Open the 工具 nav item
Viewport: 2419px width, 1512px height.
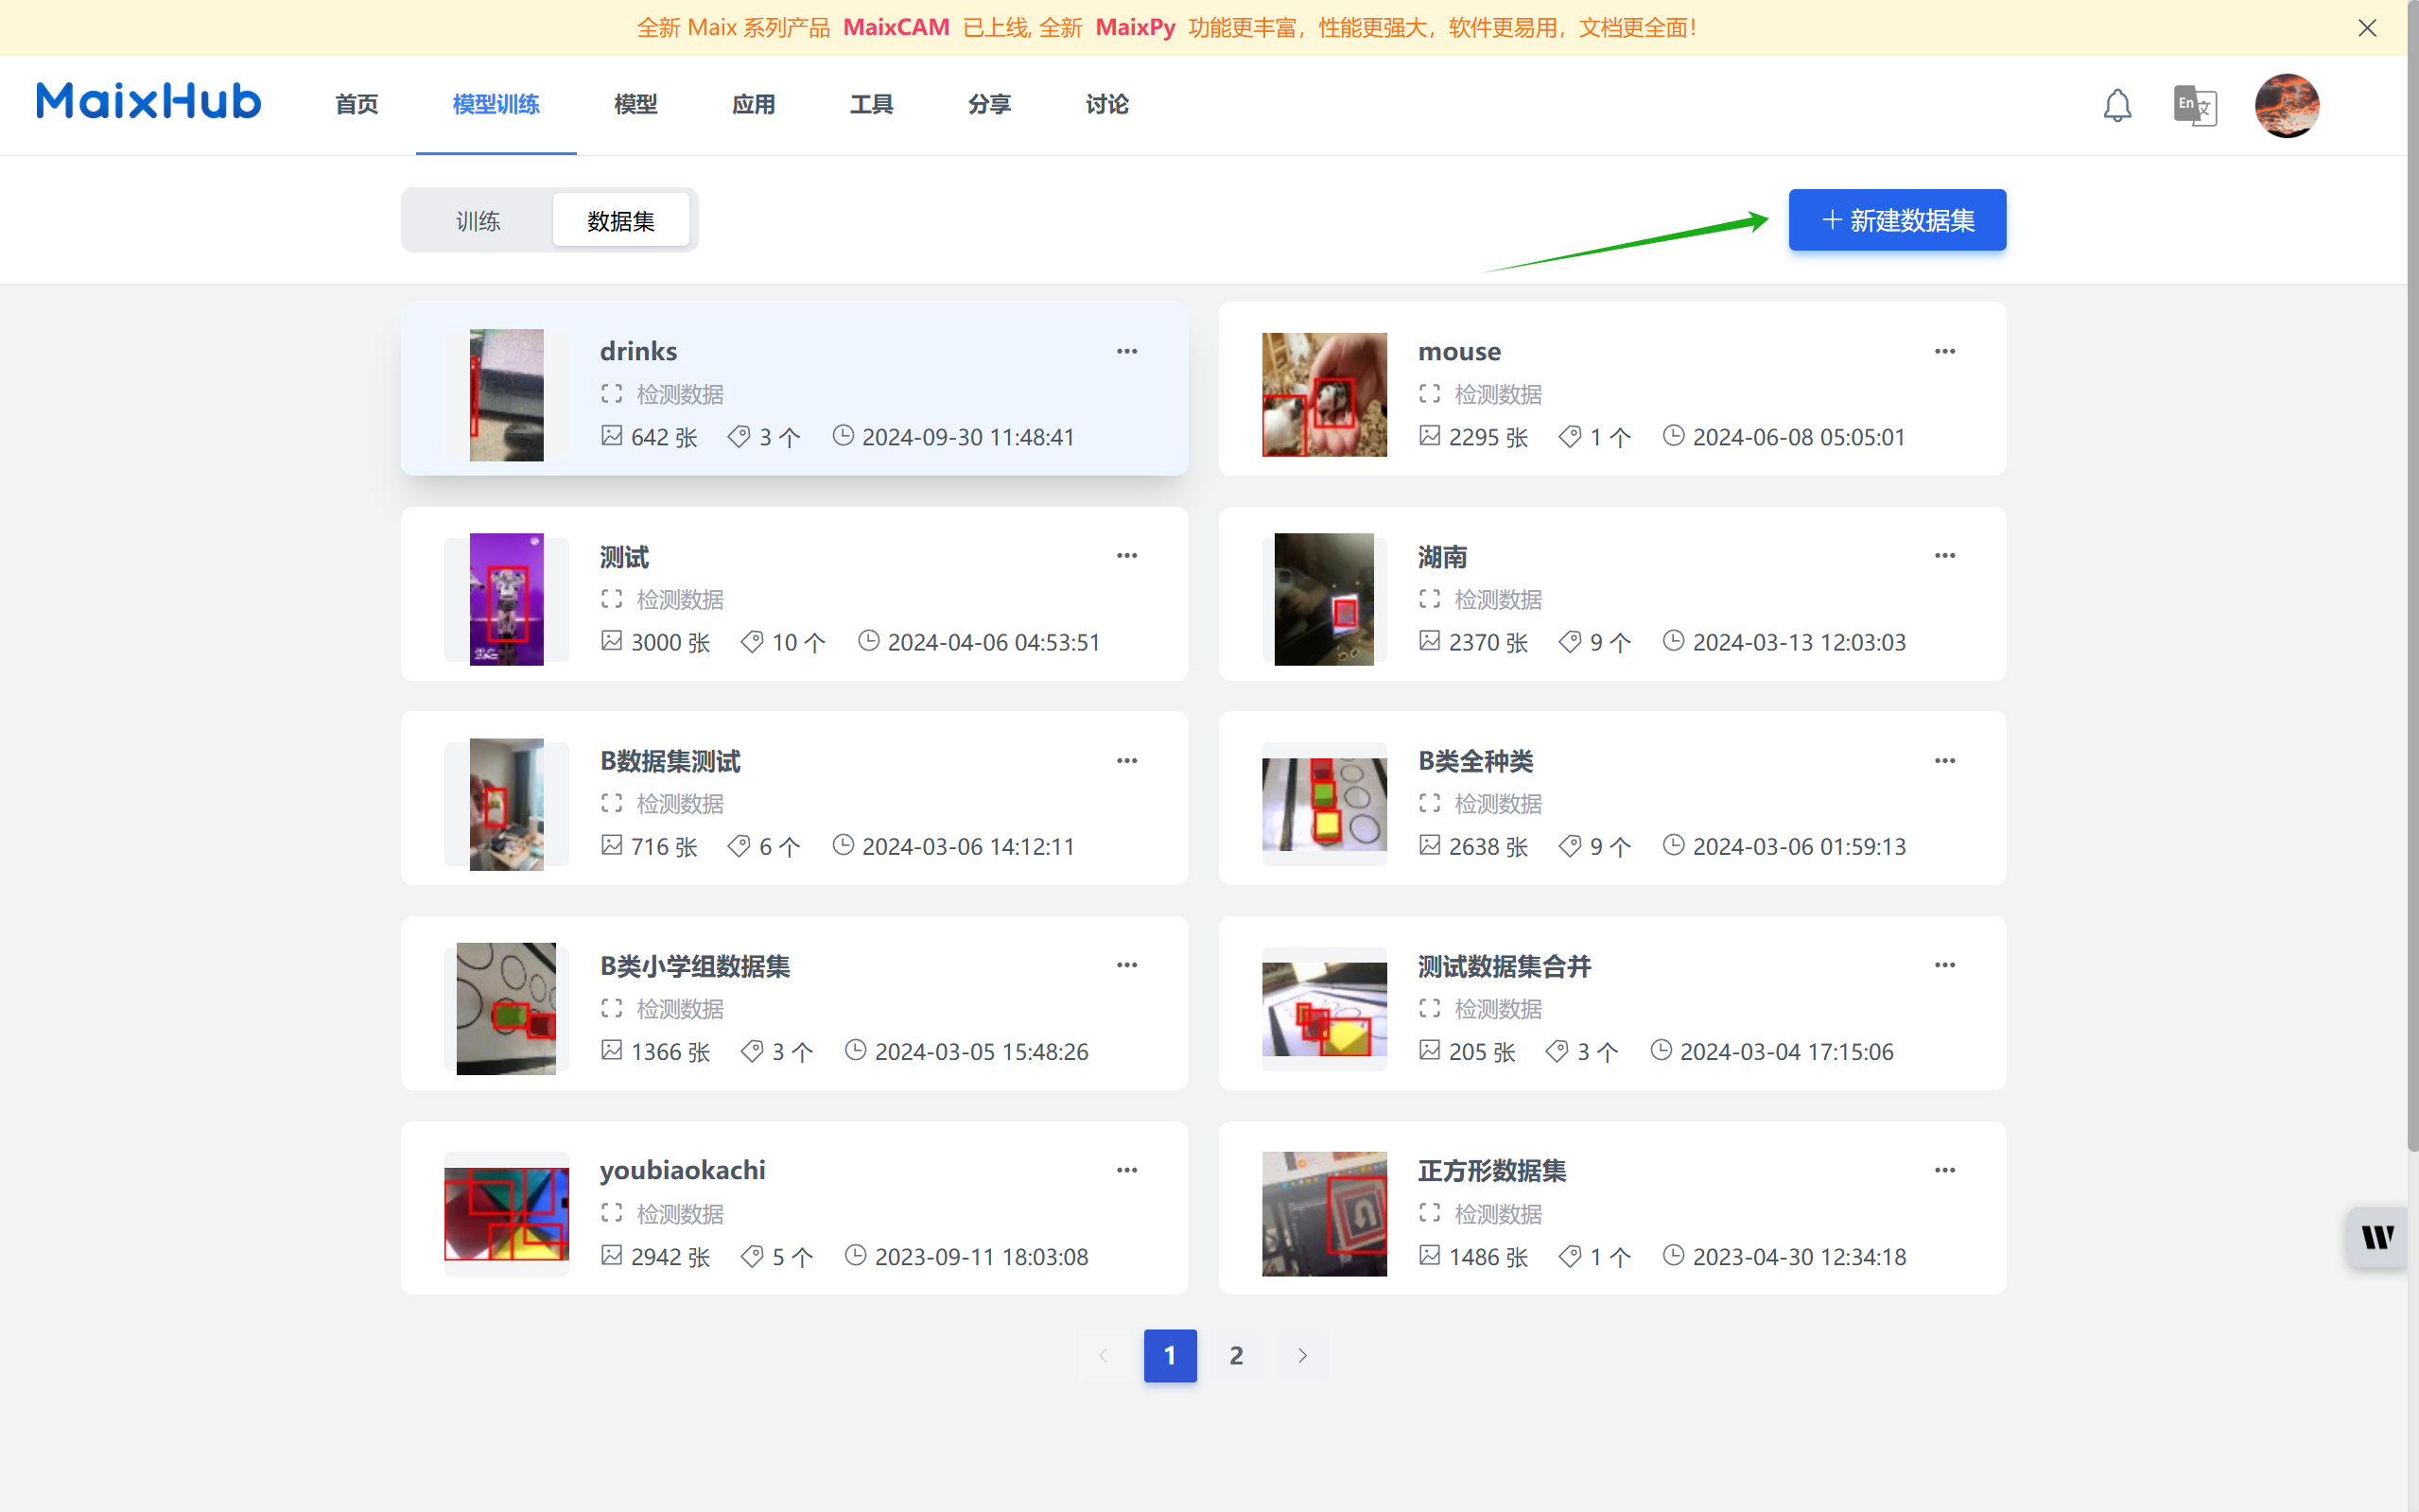[x=871, y=104]
